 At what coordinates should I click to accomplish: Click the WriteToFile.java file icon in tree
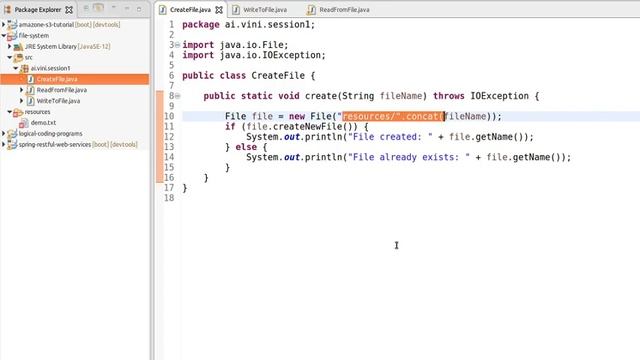coord(31,101)
